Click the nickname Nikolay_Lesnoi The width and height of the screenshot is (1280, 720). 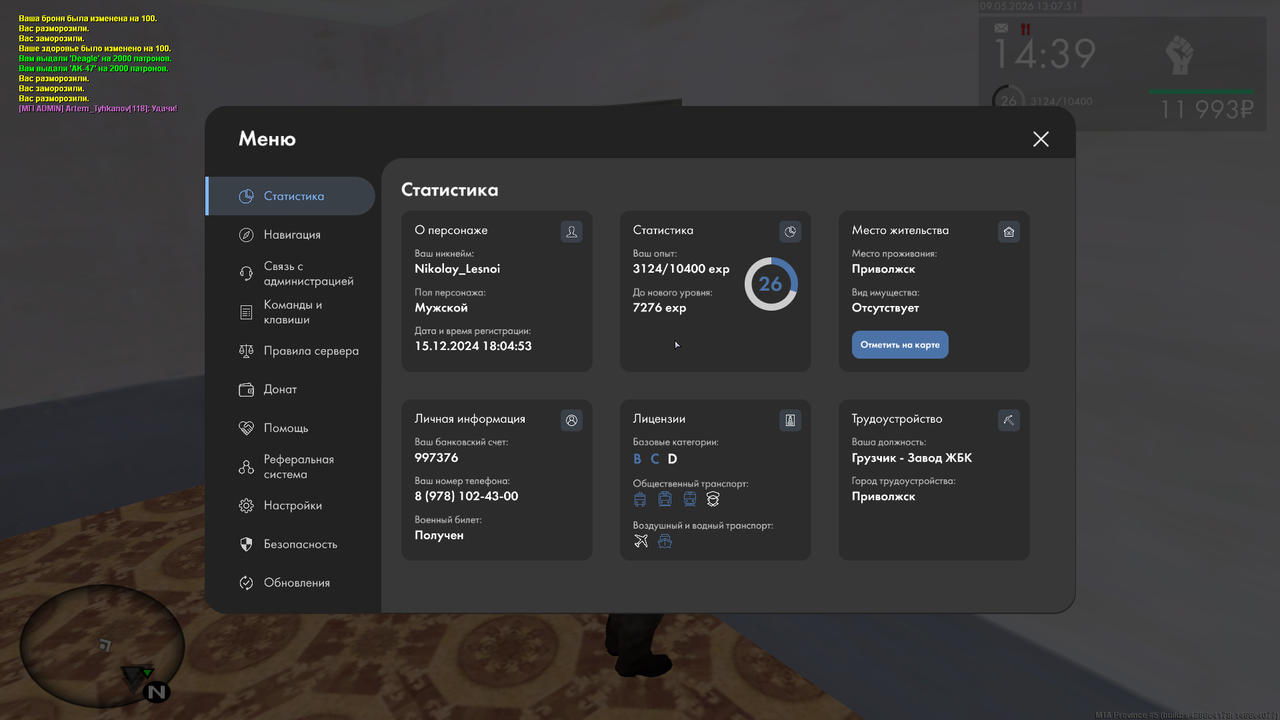coord(457,269)
